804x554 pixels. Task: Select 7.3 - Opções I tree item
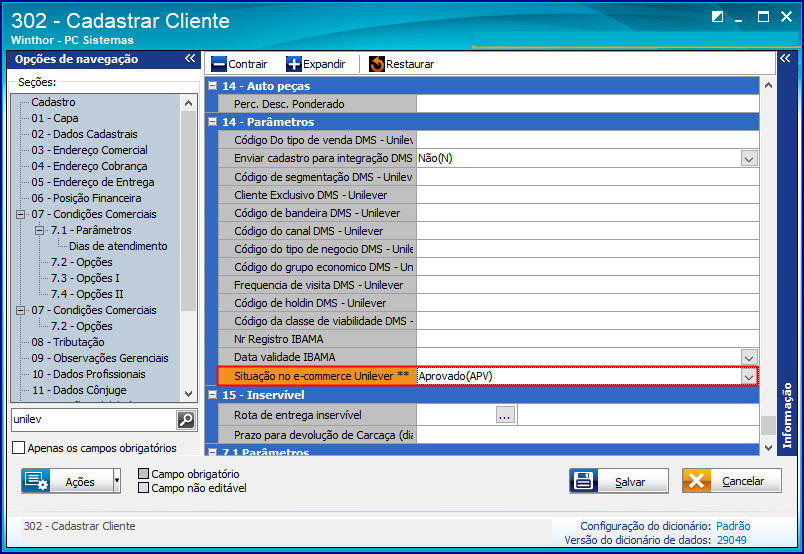85,278
